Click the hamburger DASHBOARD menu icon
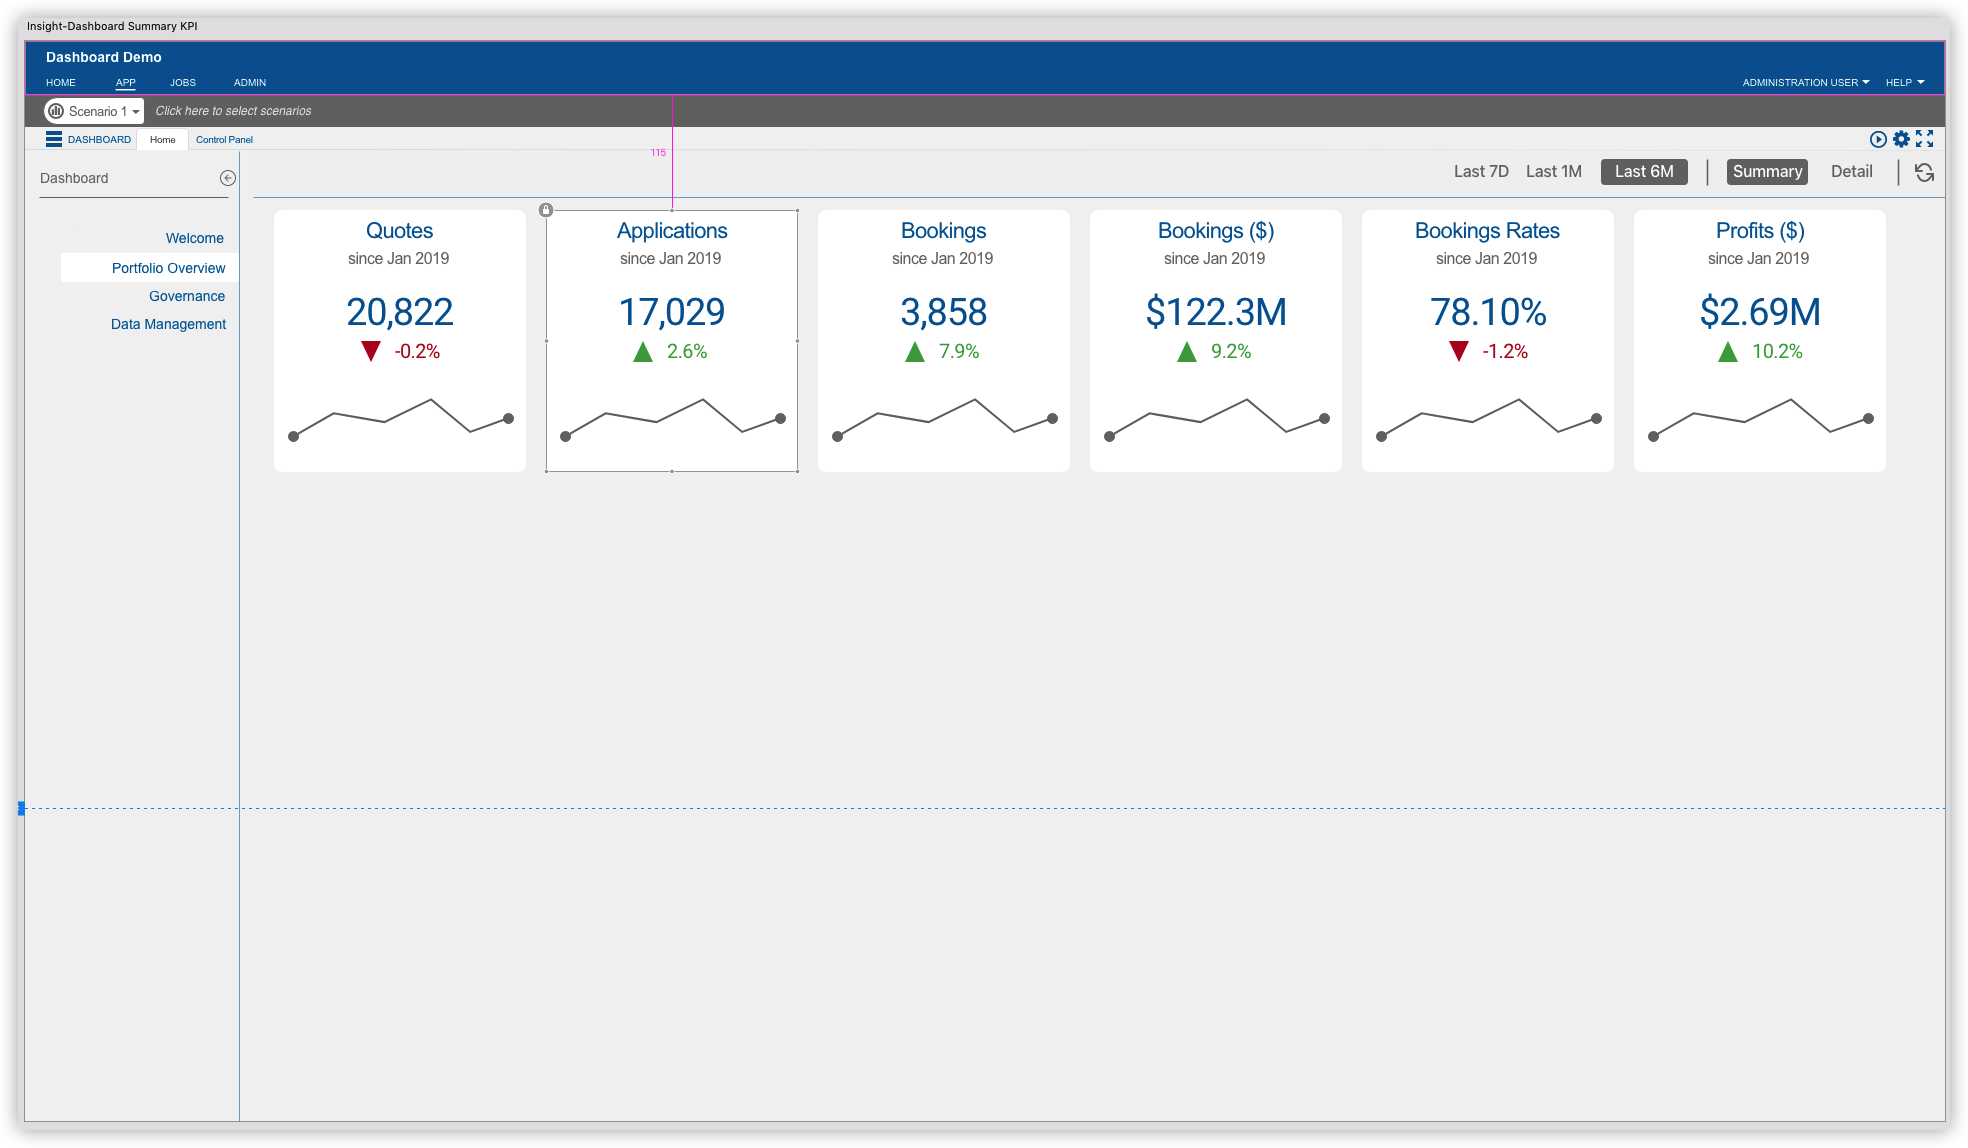 click(x=54, y=139)
